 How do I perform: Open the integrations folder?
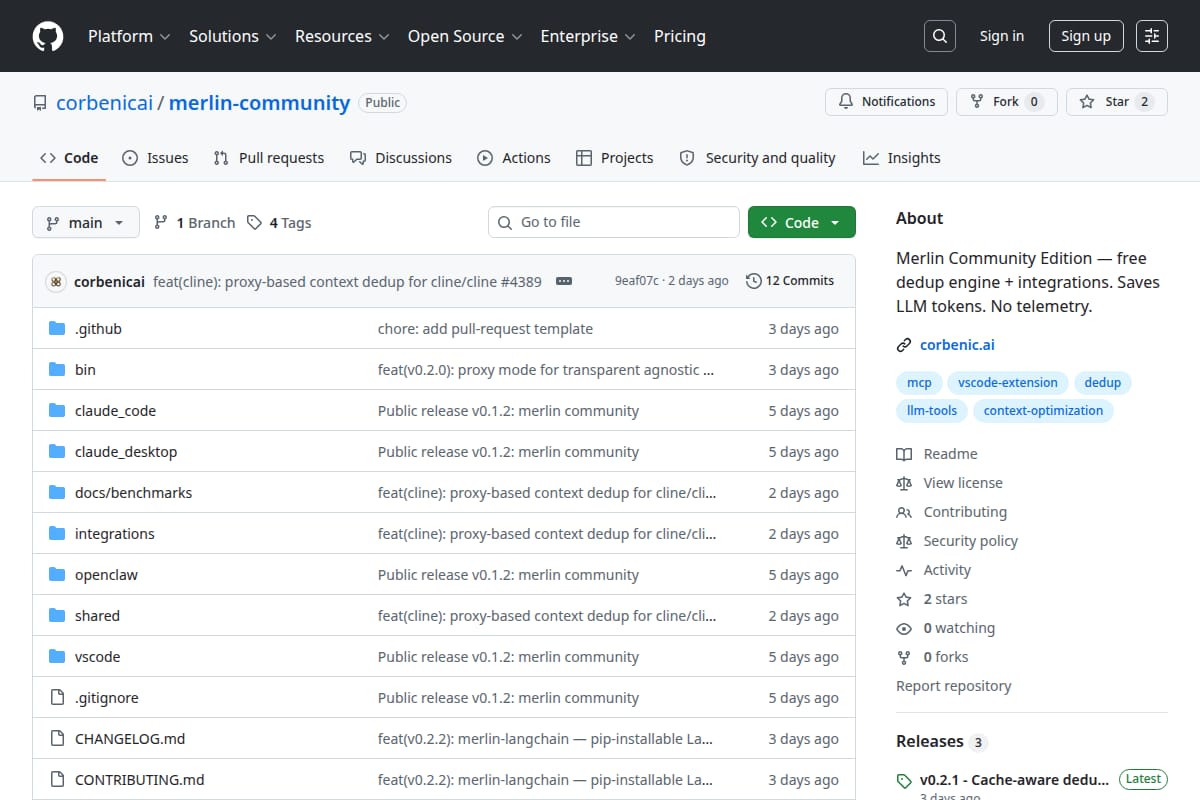pyautogui.click(x=115, y=534)
